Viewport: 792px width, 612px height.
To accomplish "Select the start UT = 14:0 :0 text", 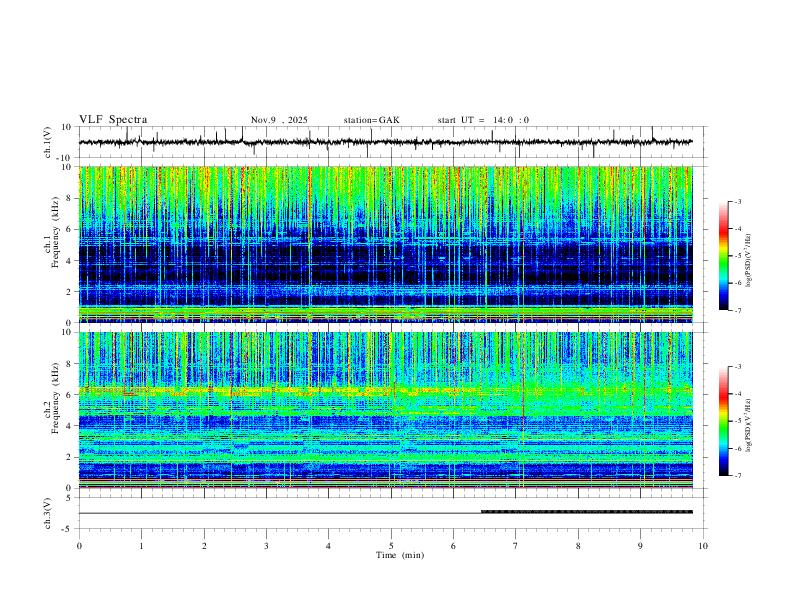I will click(x=483, y=120).
